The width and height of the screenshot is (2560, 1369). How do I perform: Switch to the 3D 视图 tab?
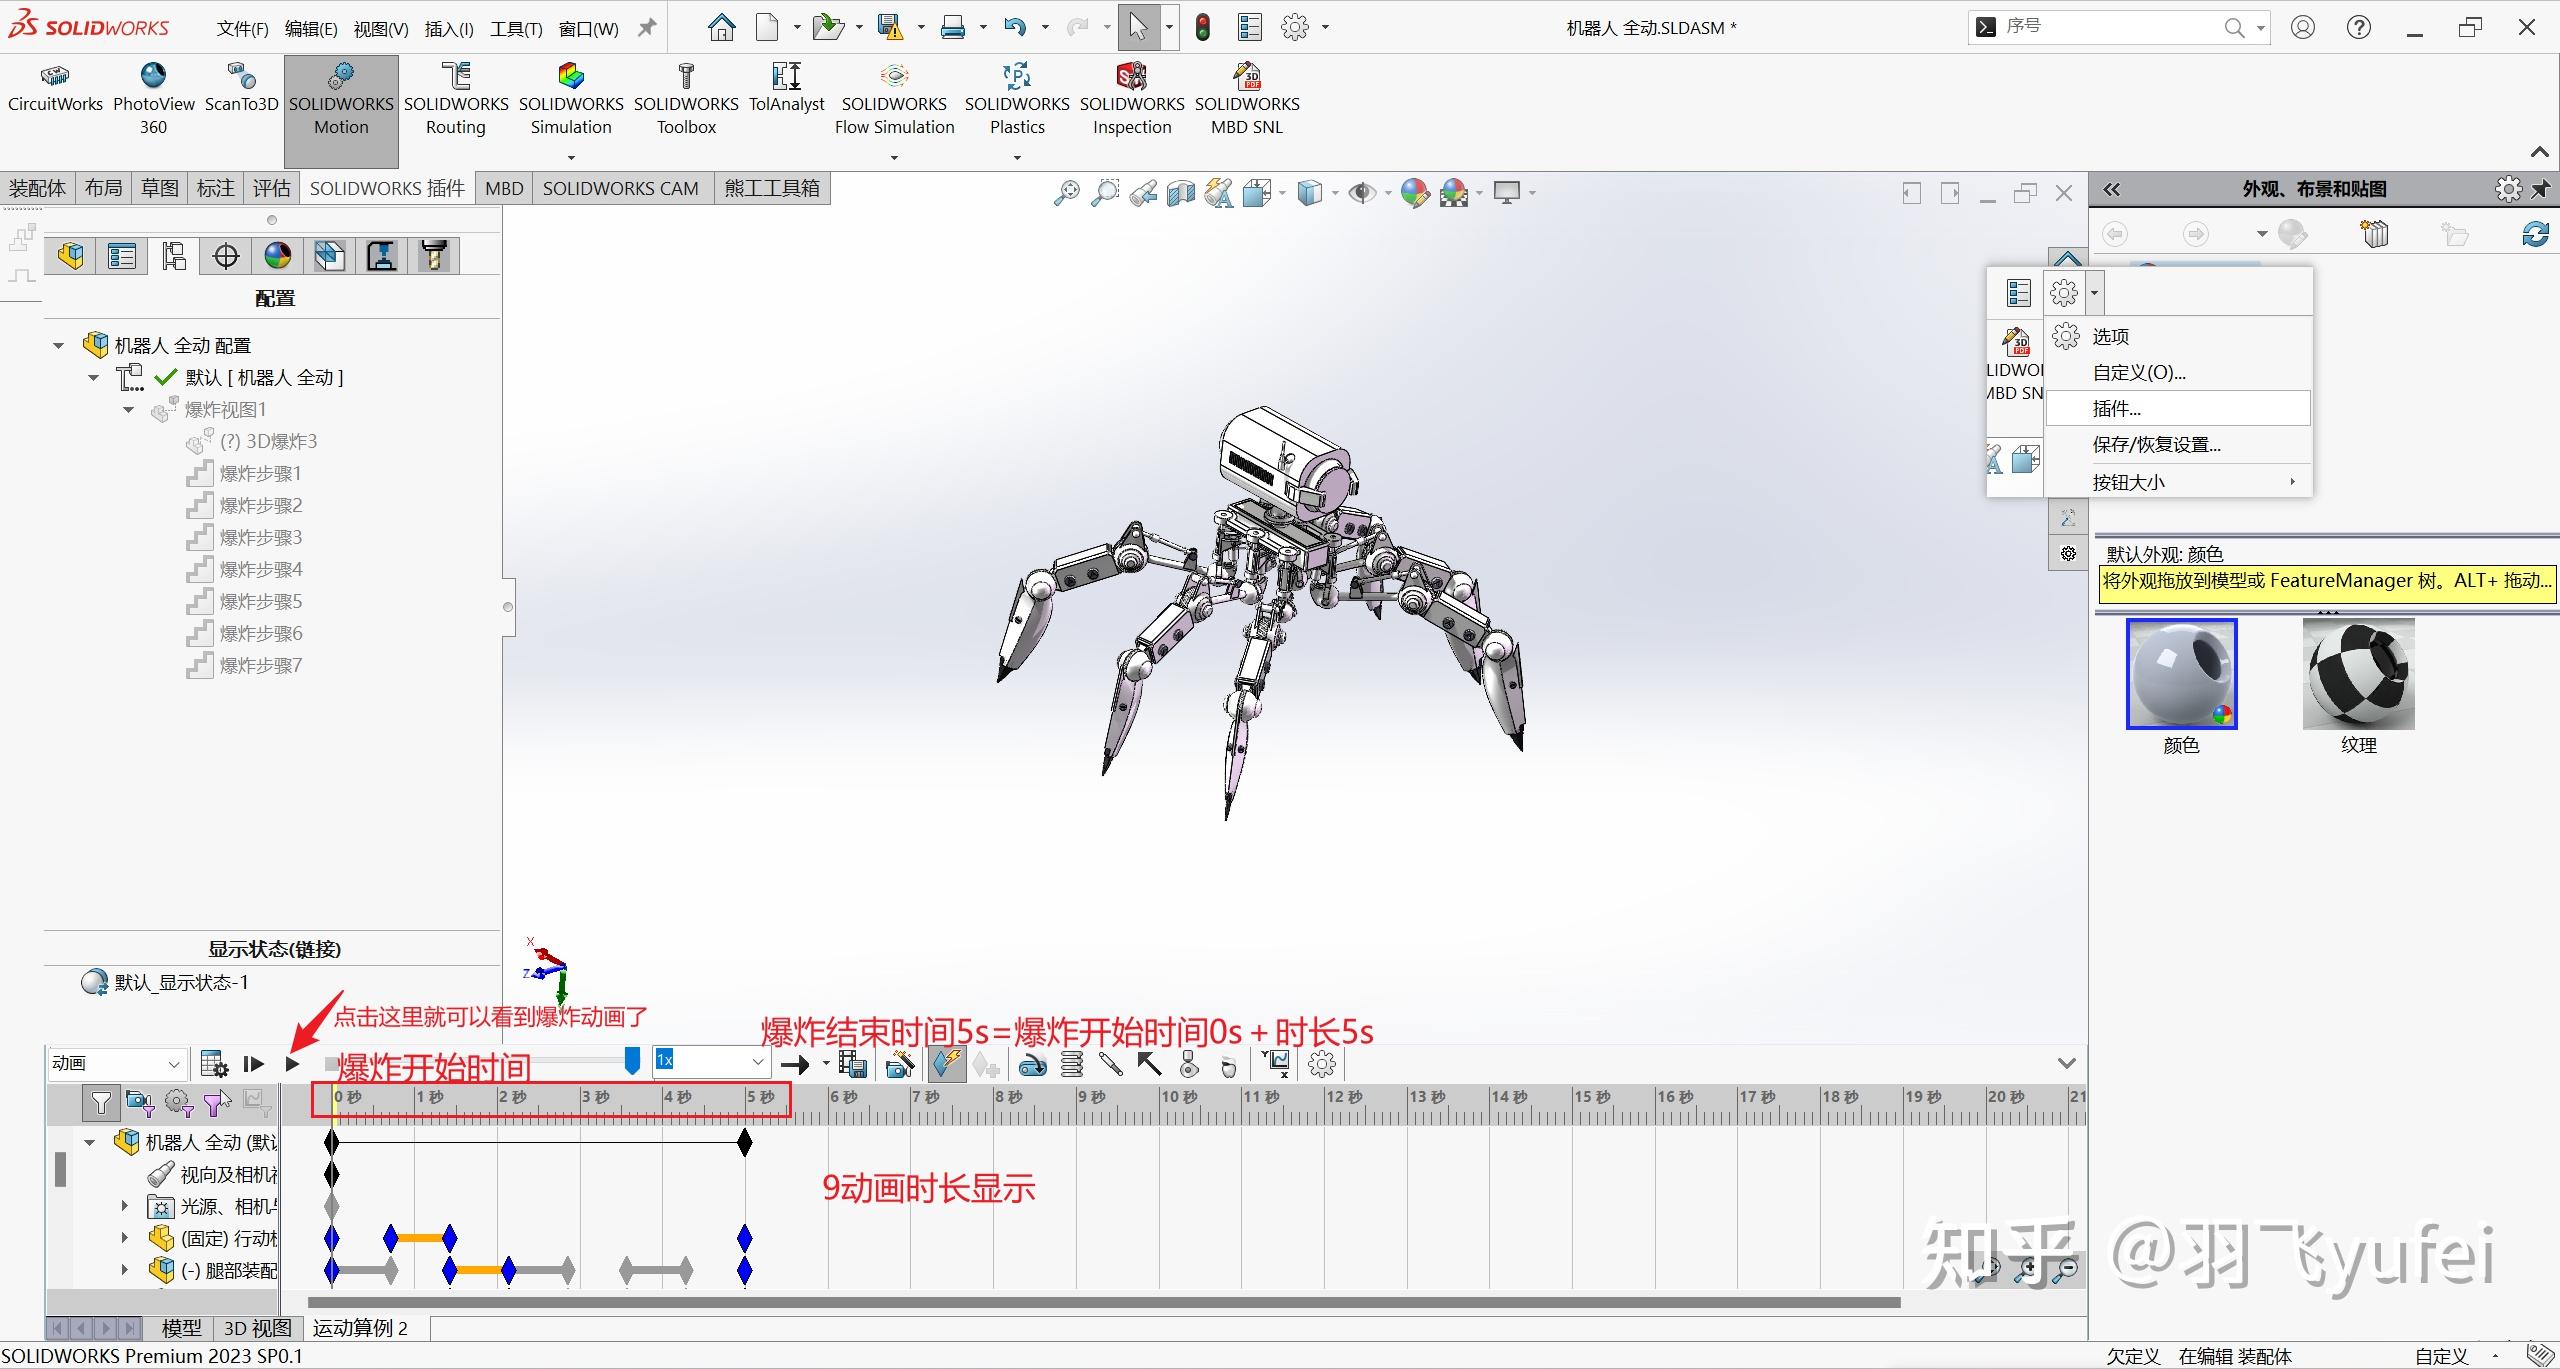pyautogui.click(x=257, y=1328)
